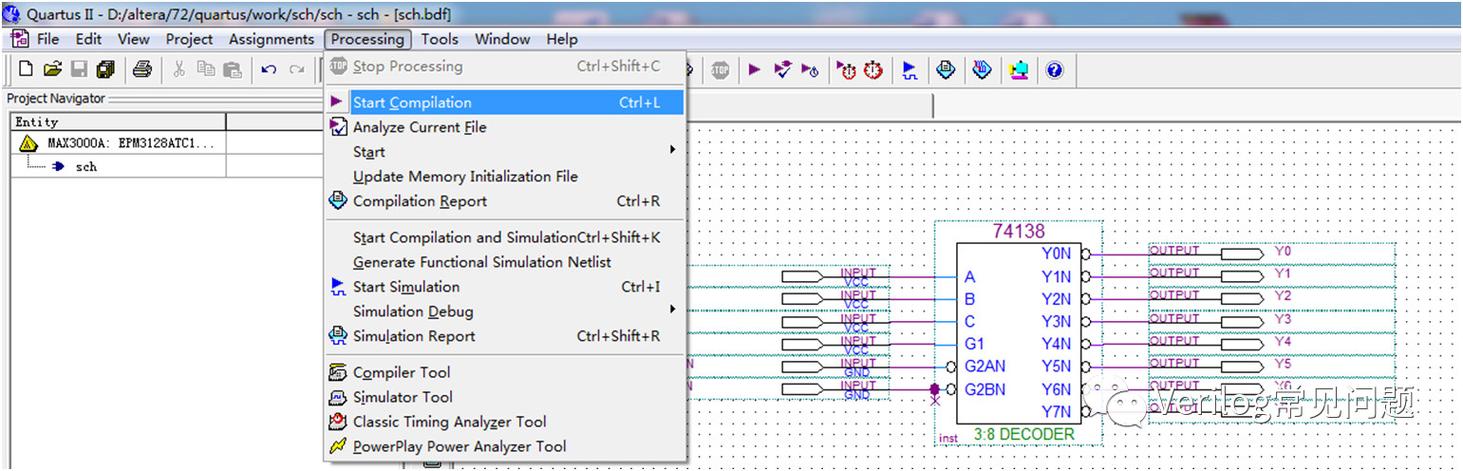Open the Programmer toolbar icon
The image size is (1463, 471).
[x=982, y=69]
